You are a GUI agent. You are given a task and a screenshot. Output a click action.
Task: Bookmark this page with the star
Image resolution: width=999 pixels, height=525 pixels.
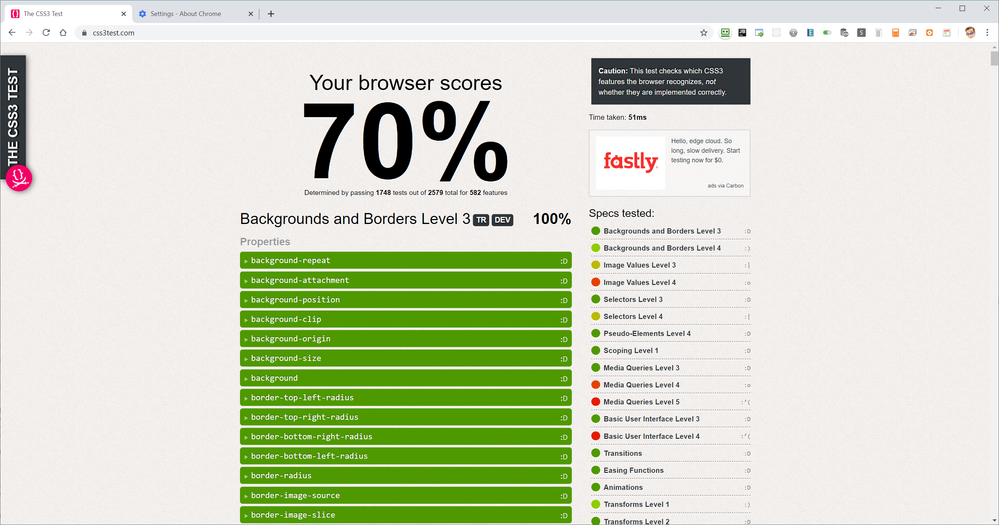[x=703, y=32]
